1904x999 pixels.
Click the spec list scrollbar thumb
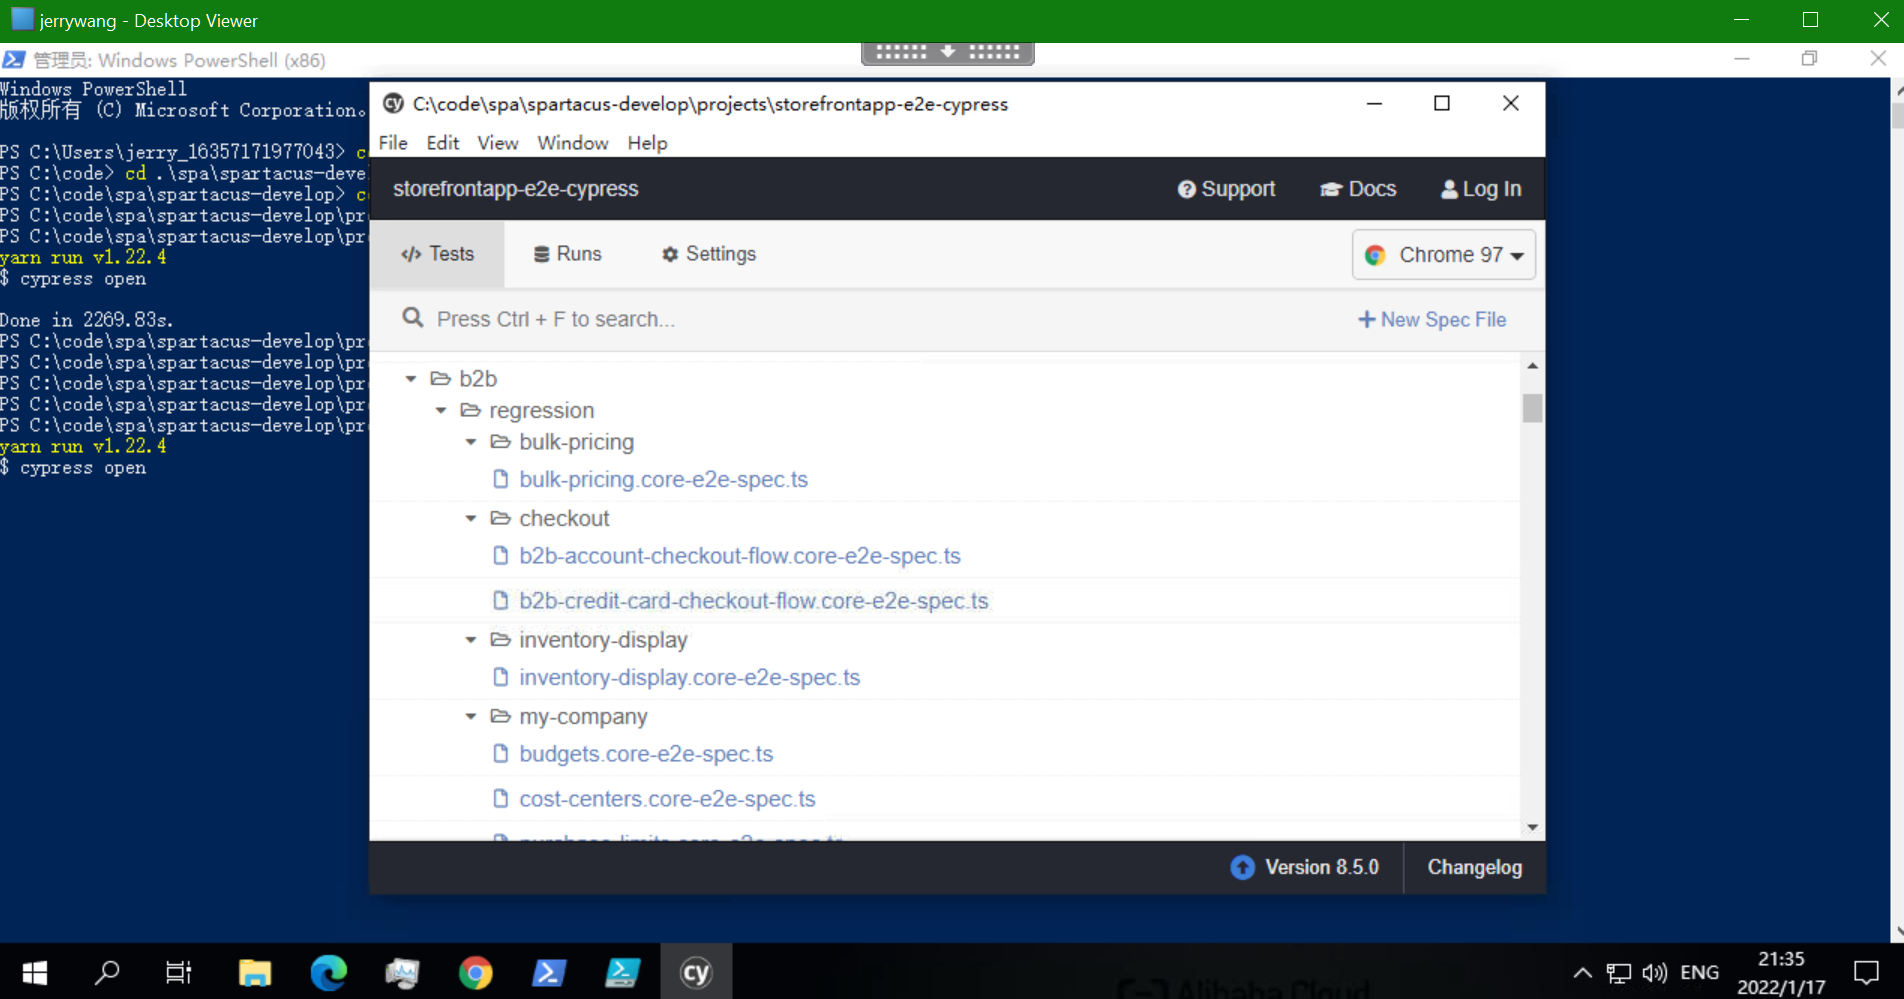click(x=1533, y=408)
